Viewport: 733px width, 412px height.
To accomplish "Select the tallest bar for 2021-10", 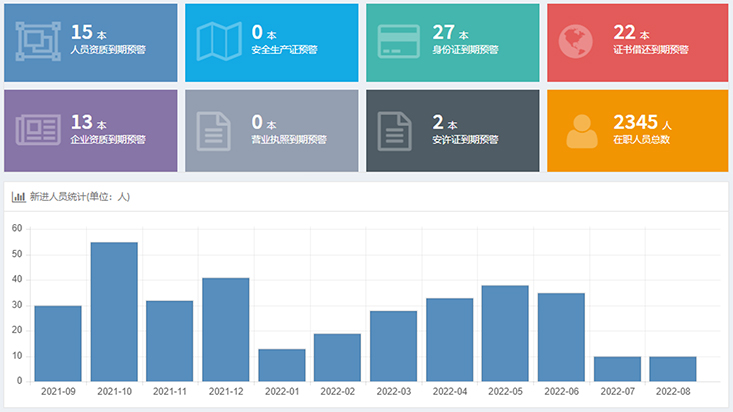I will pyautogui.click(x=114, y=311).
